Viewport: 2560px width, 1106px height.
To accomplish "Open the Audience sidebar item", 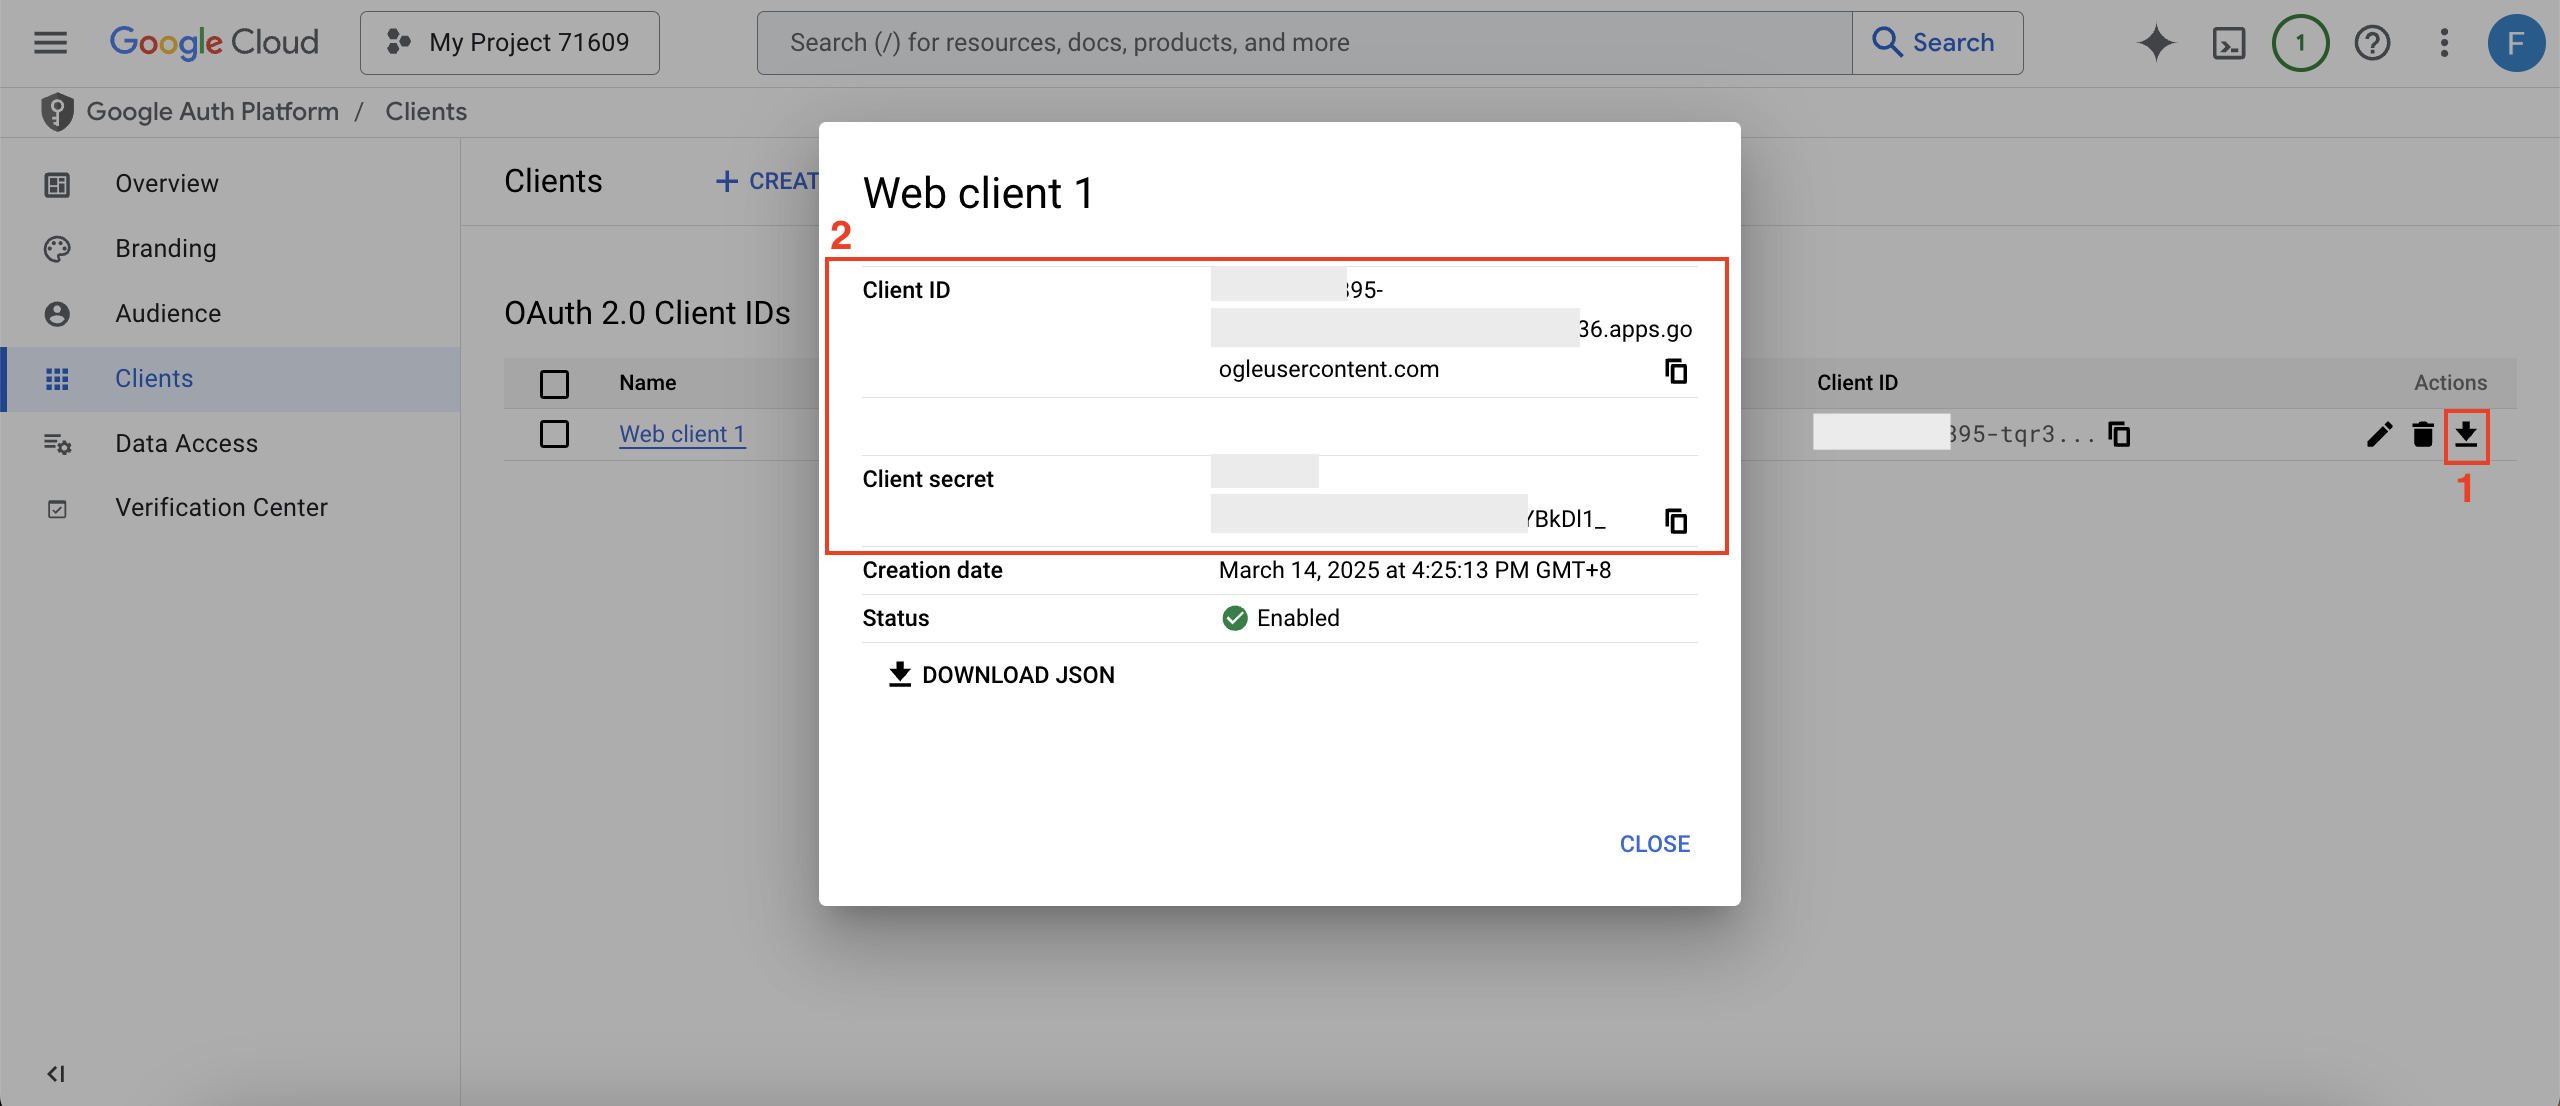I will coord(230,314).
